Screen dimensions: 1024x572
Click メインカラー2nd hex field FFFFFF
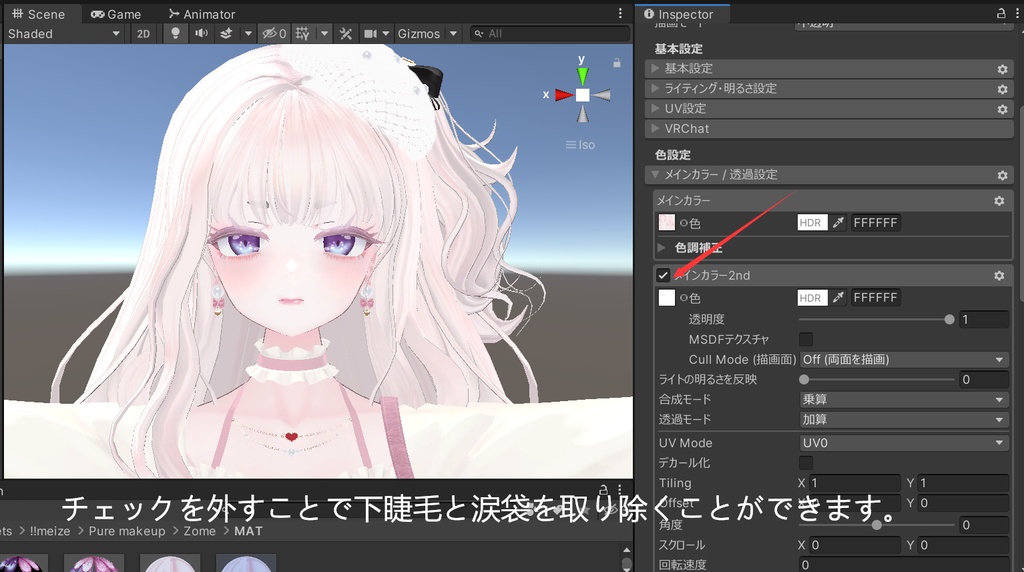coord(875,298)
